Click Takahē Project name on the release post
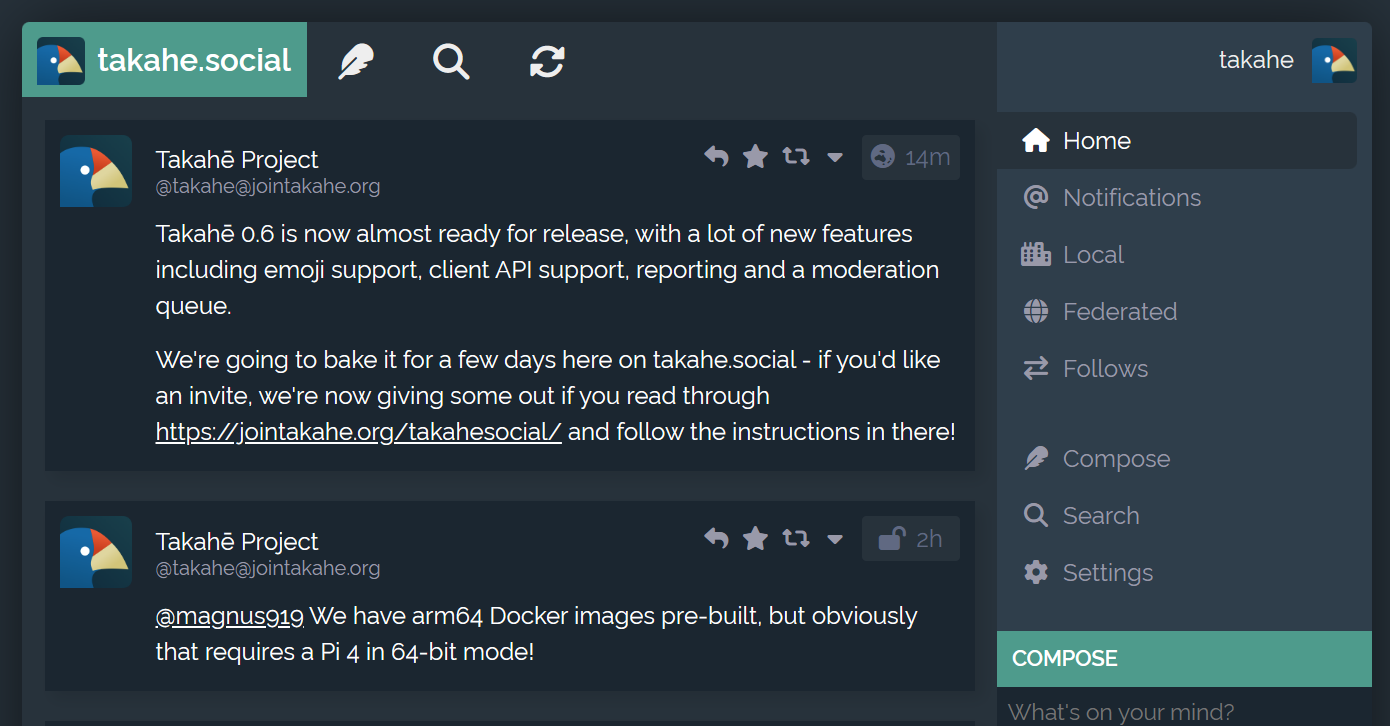The image size is (1390, 726). (237, 159)
